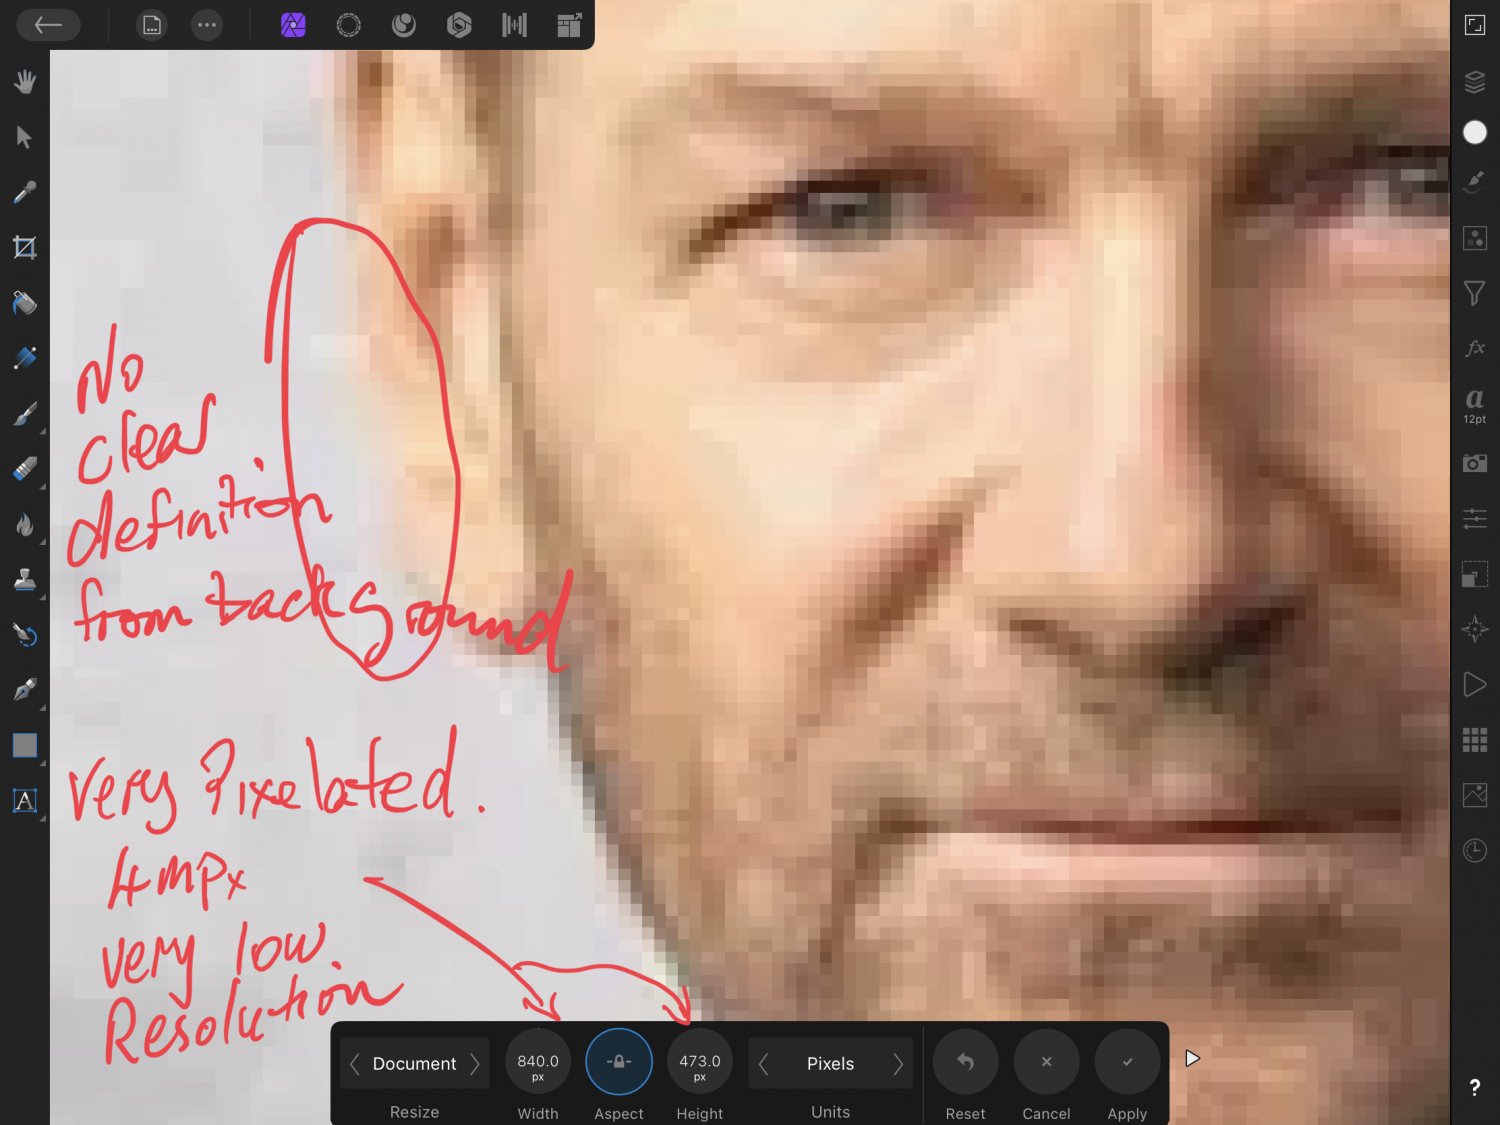This screenshot has height=1125, width=1500.
Task: Select the Clone Stamp tool
Action: [25, 579]
